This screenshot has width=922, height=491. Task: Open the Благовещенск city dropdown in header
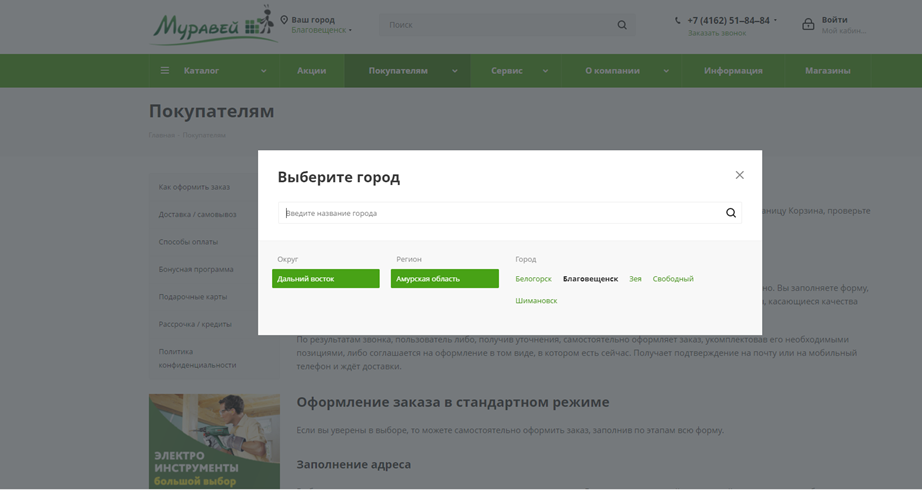[x=321, y=30]
